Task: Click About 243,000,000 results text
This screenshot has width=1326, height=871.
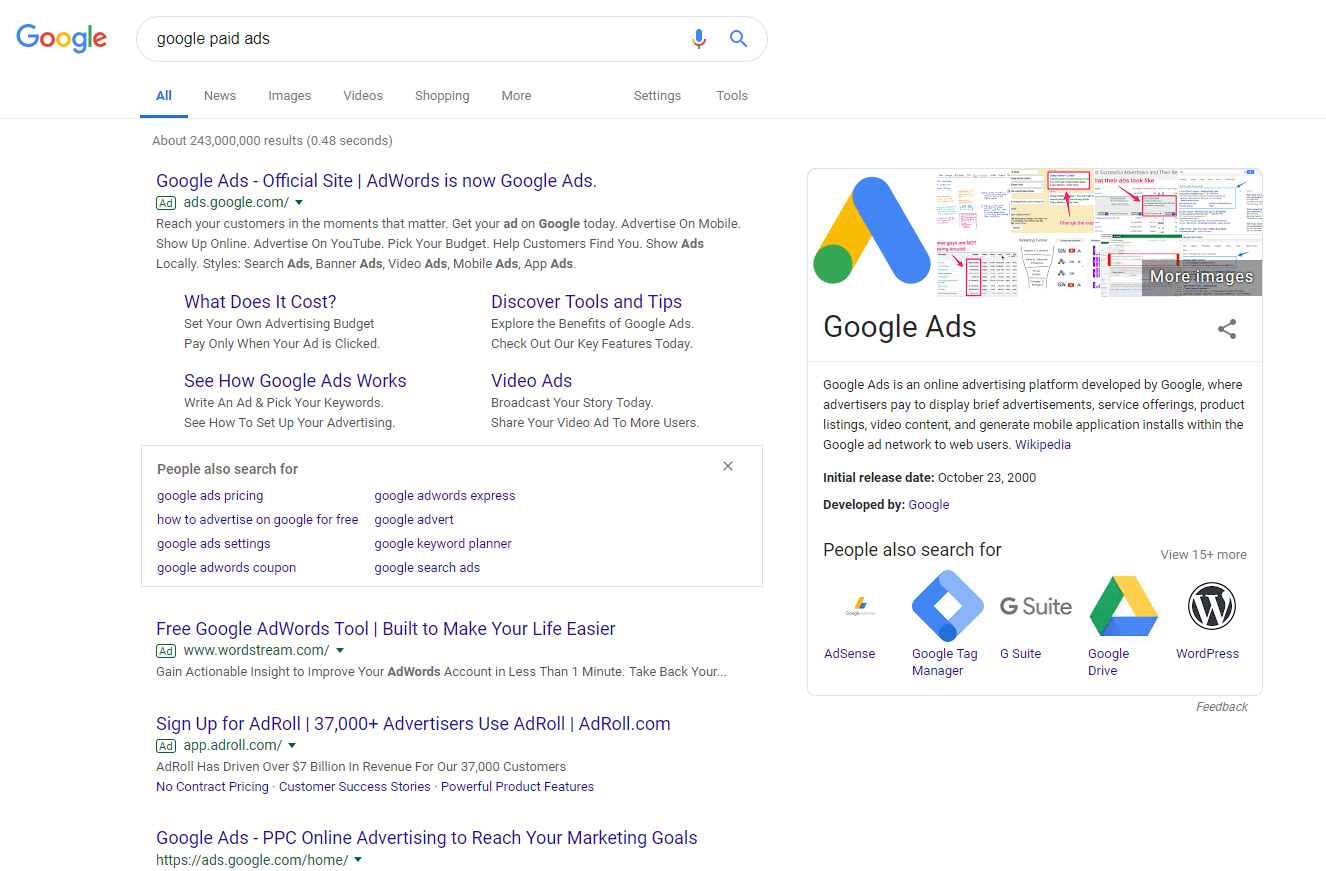Action: 272,141
